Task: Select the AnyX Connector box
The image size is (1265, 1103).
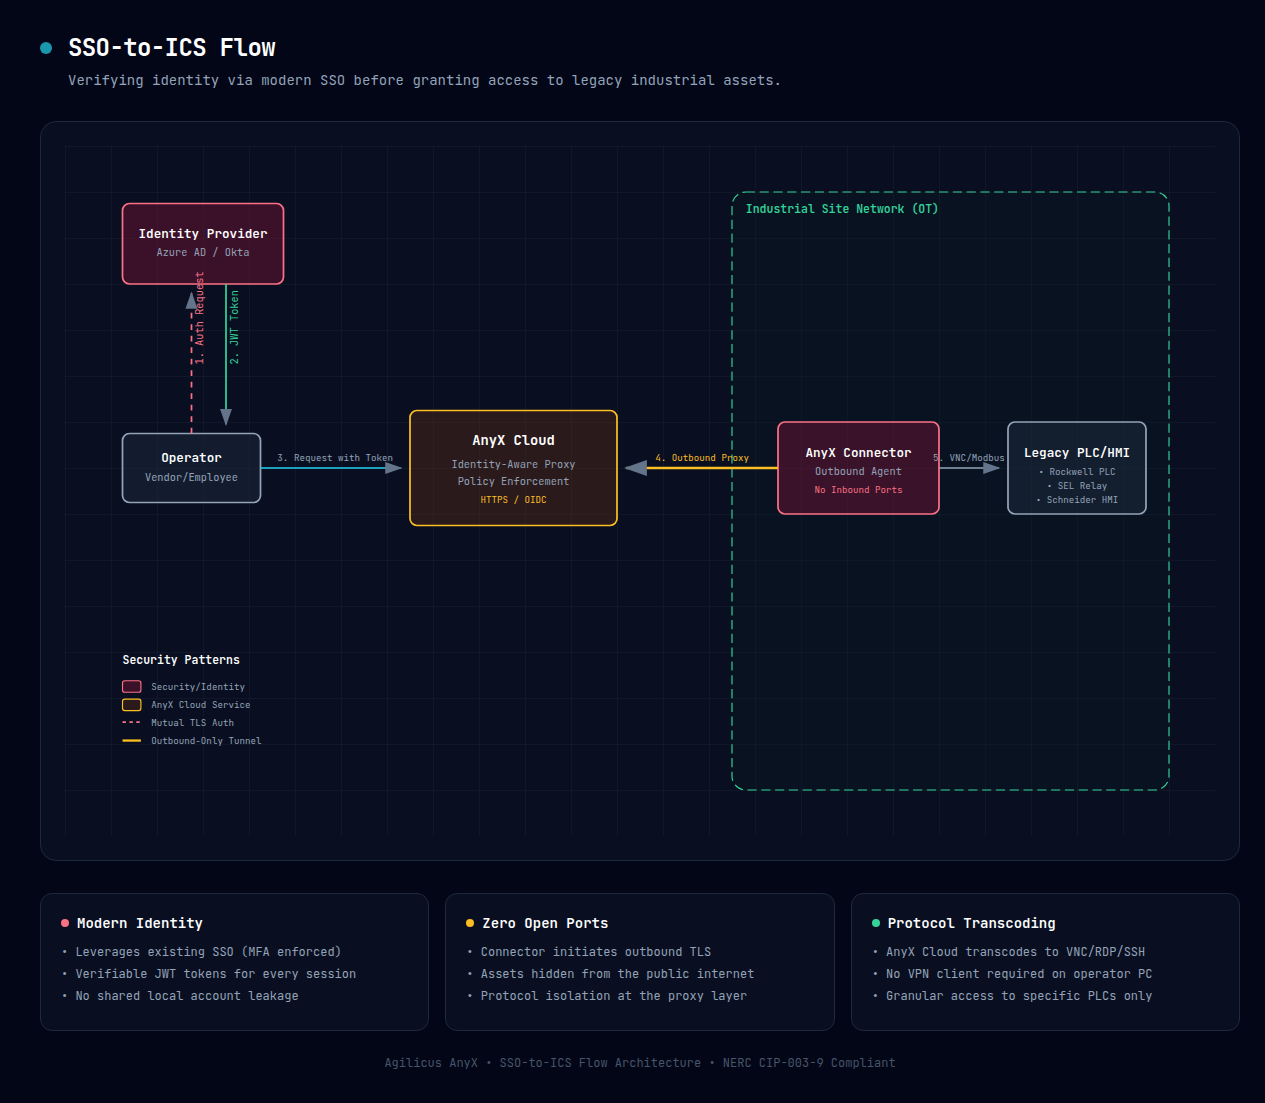Action: point(858,468)
